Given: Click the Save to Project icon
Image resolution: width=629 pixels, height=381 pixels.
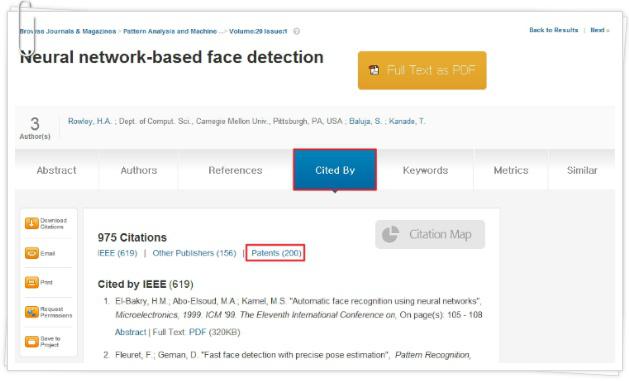Looking at the screenshot, I should point(32,341).
